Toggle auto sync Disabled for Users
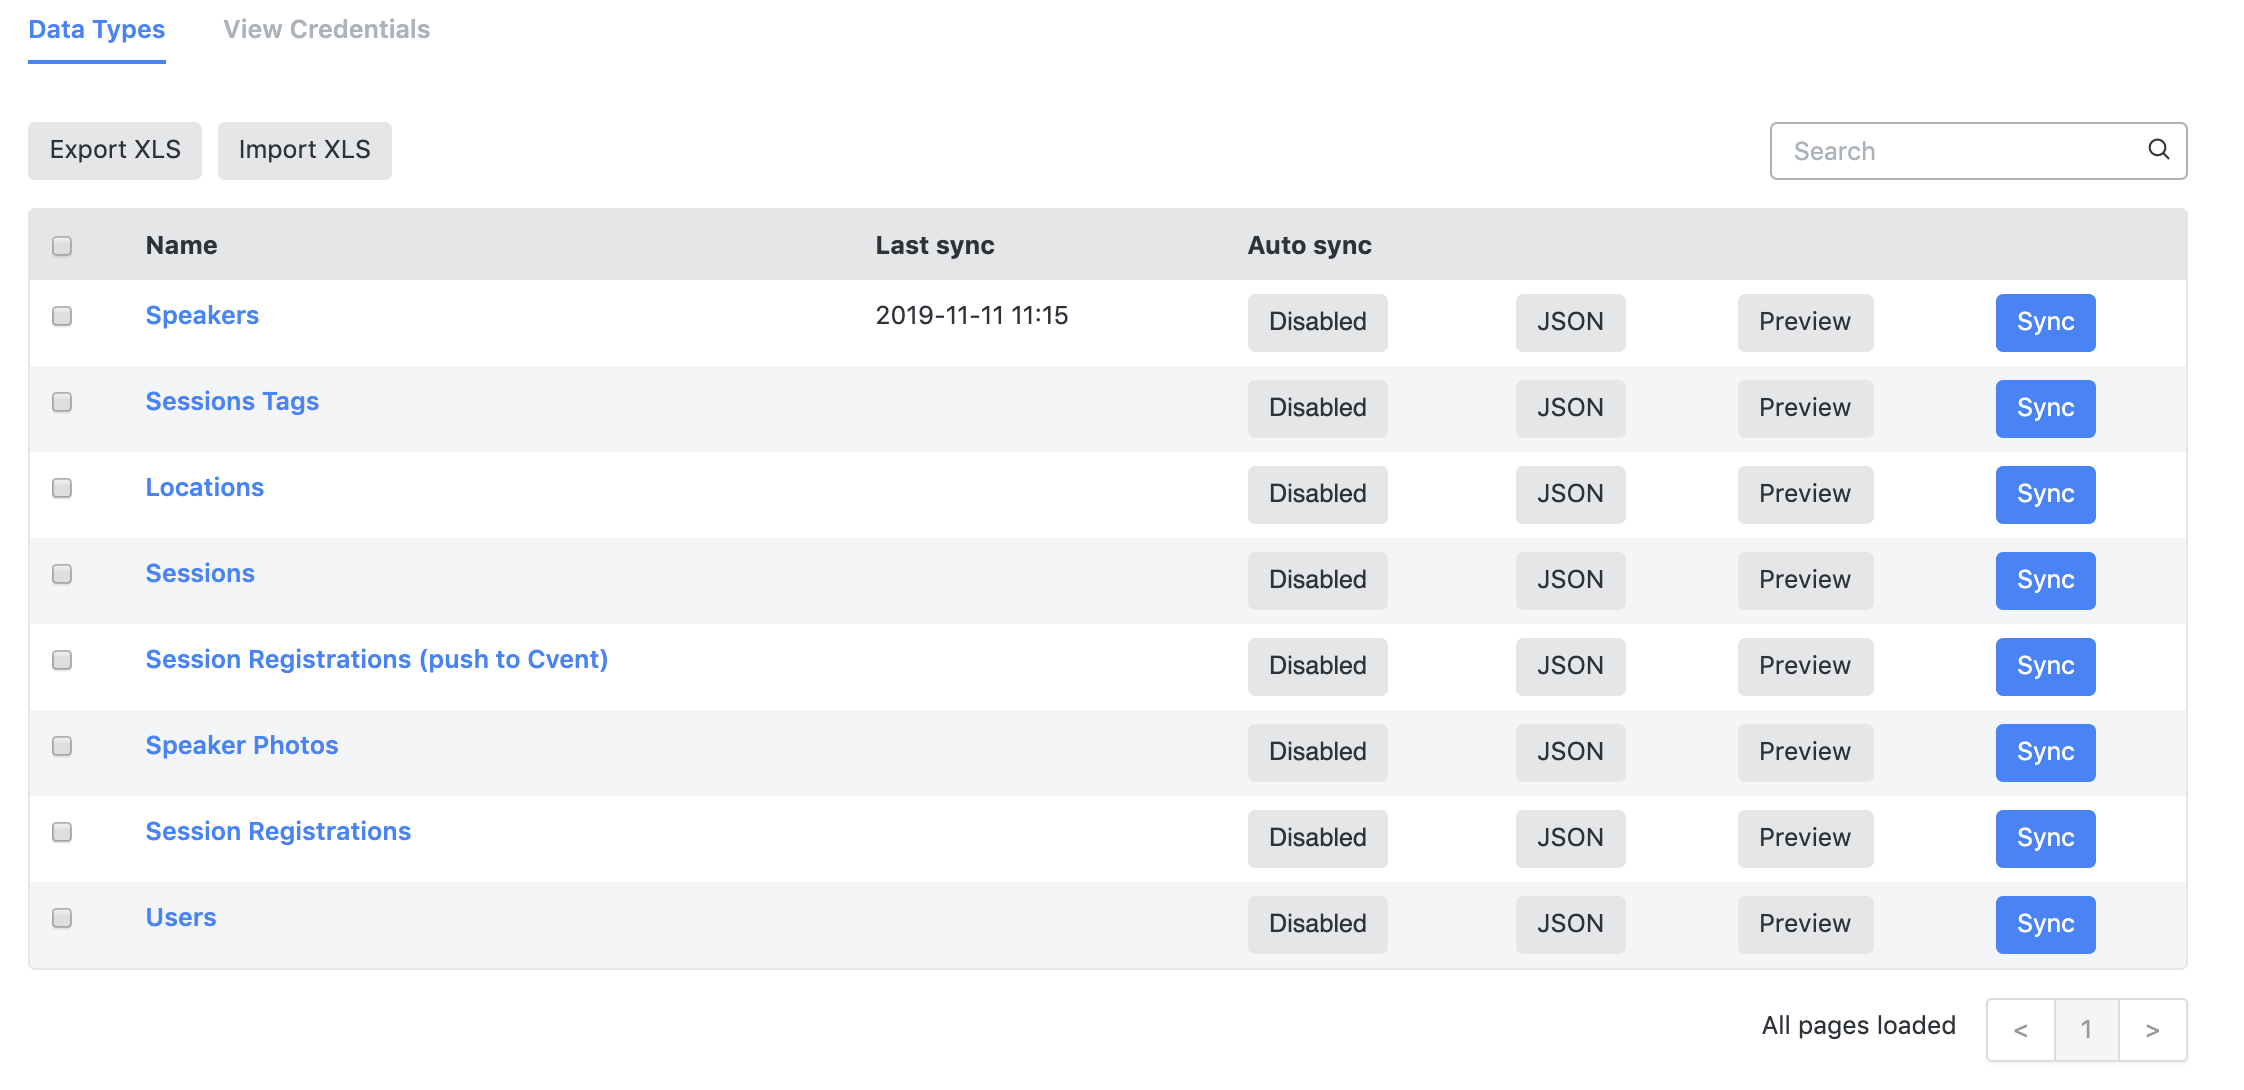 coord(1317,924)
